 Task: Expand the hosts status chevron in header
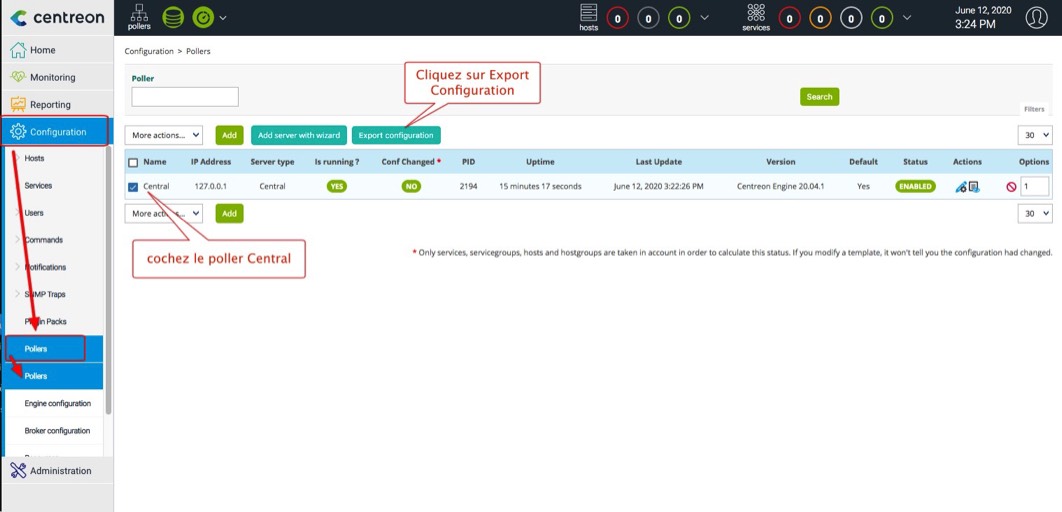point(705,18)
